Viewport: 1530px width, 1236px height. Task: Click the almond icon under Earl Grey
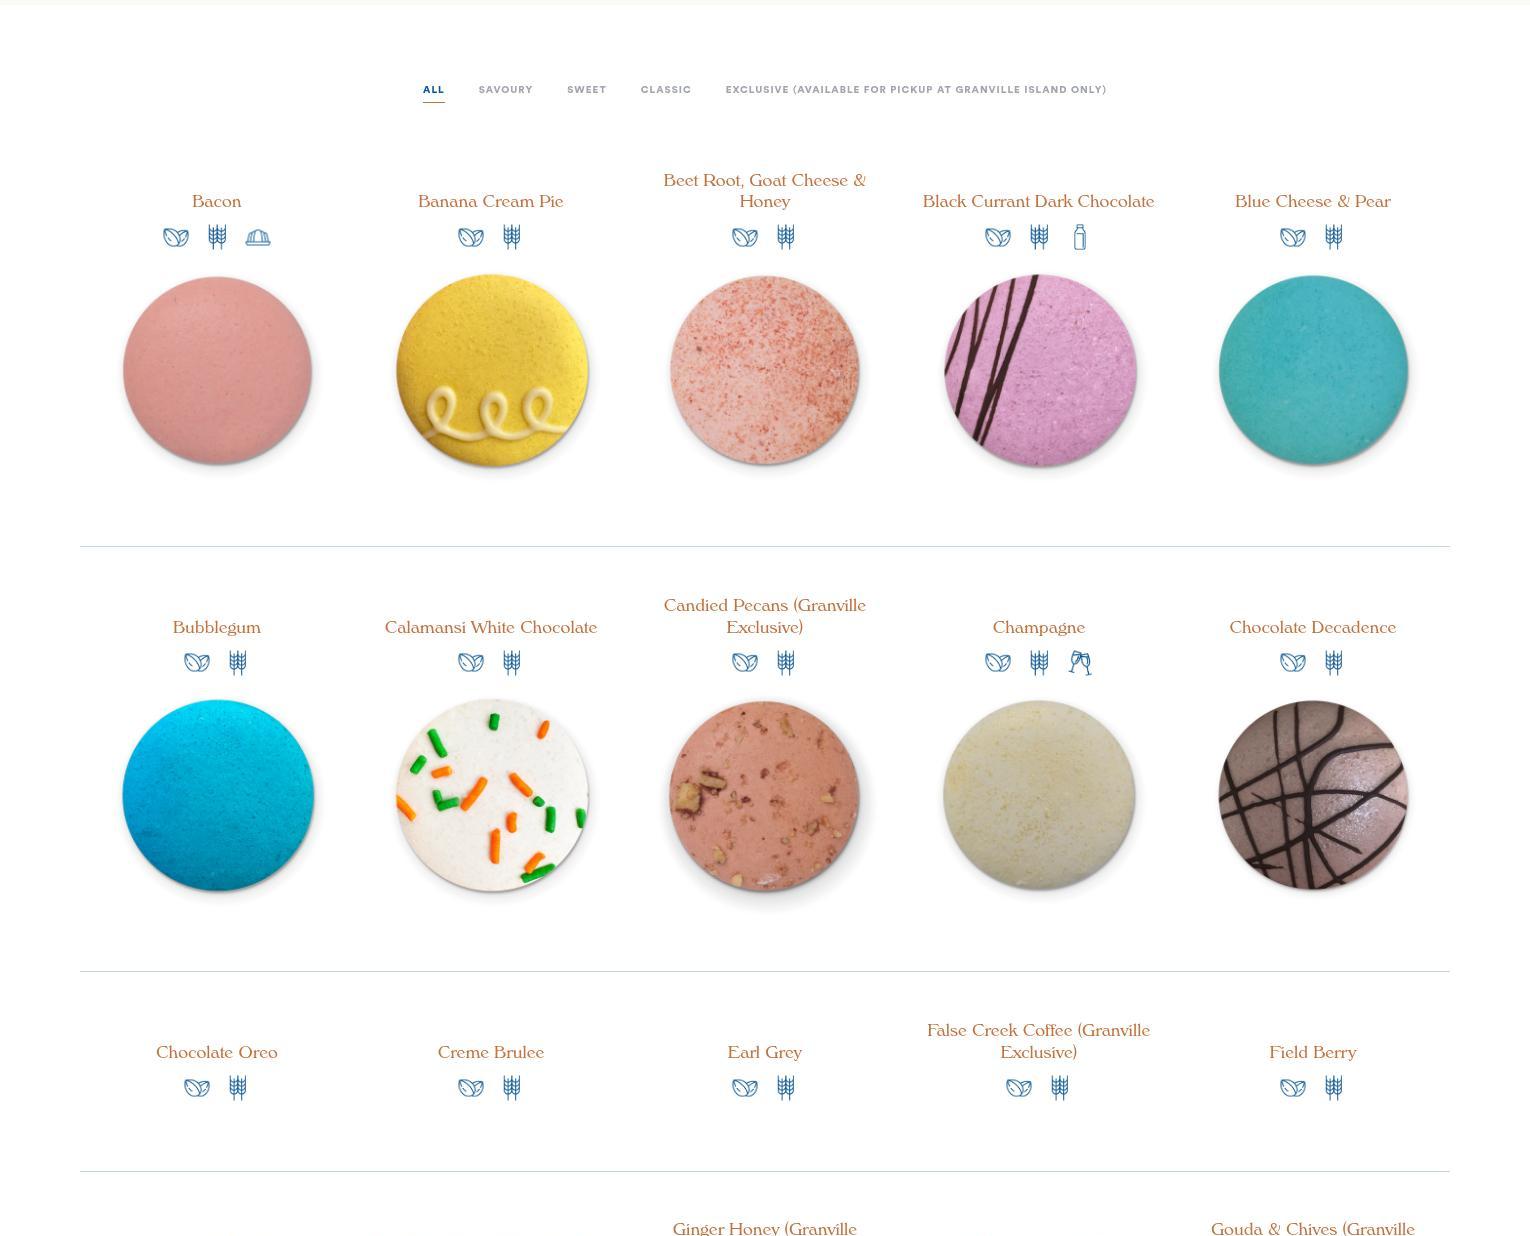(745, 1087)
